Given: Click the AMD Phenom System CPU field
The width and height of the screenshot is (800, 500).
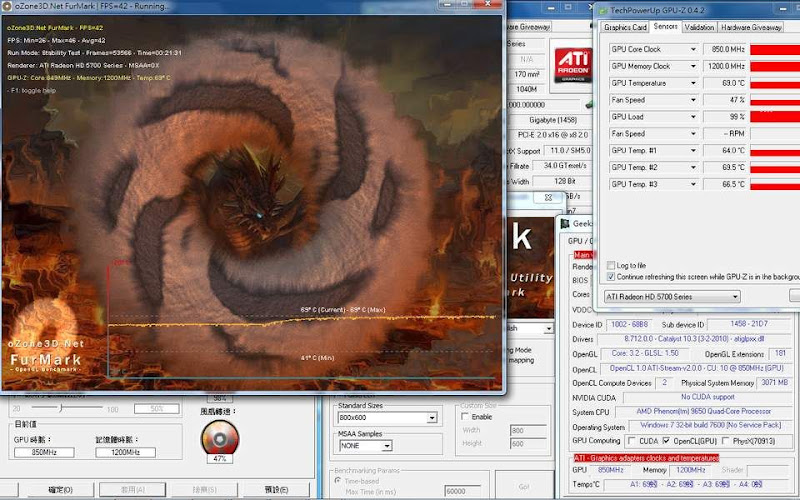Looking at the screenshot, I should tap(704, 411).
